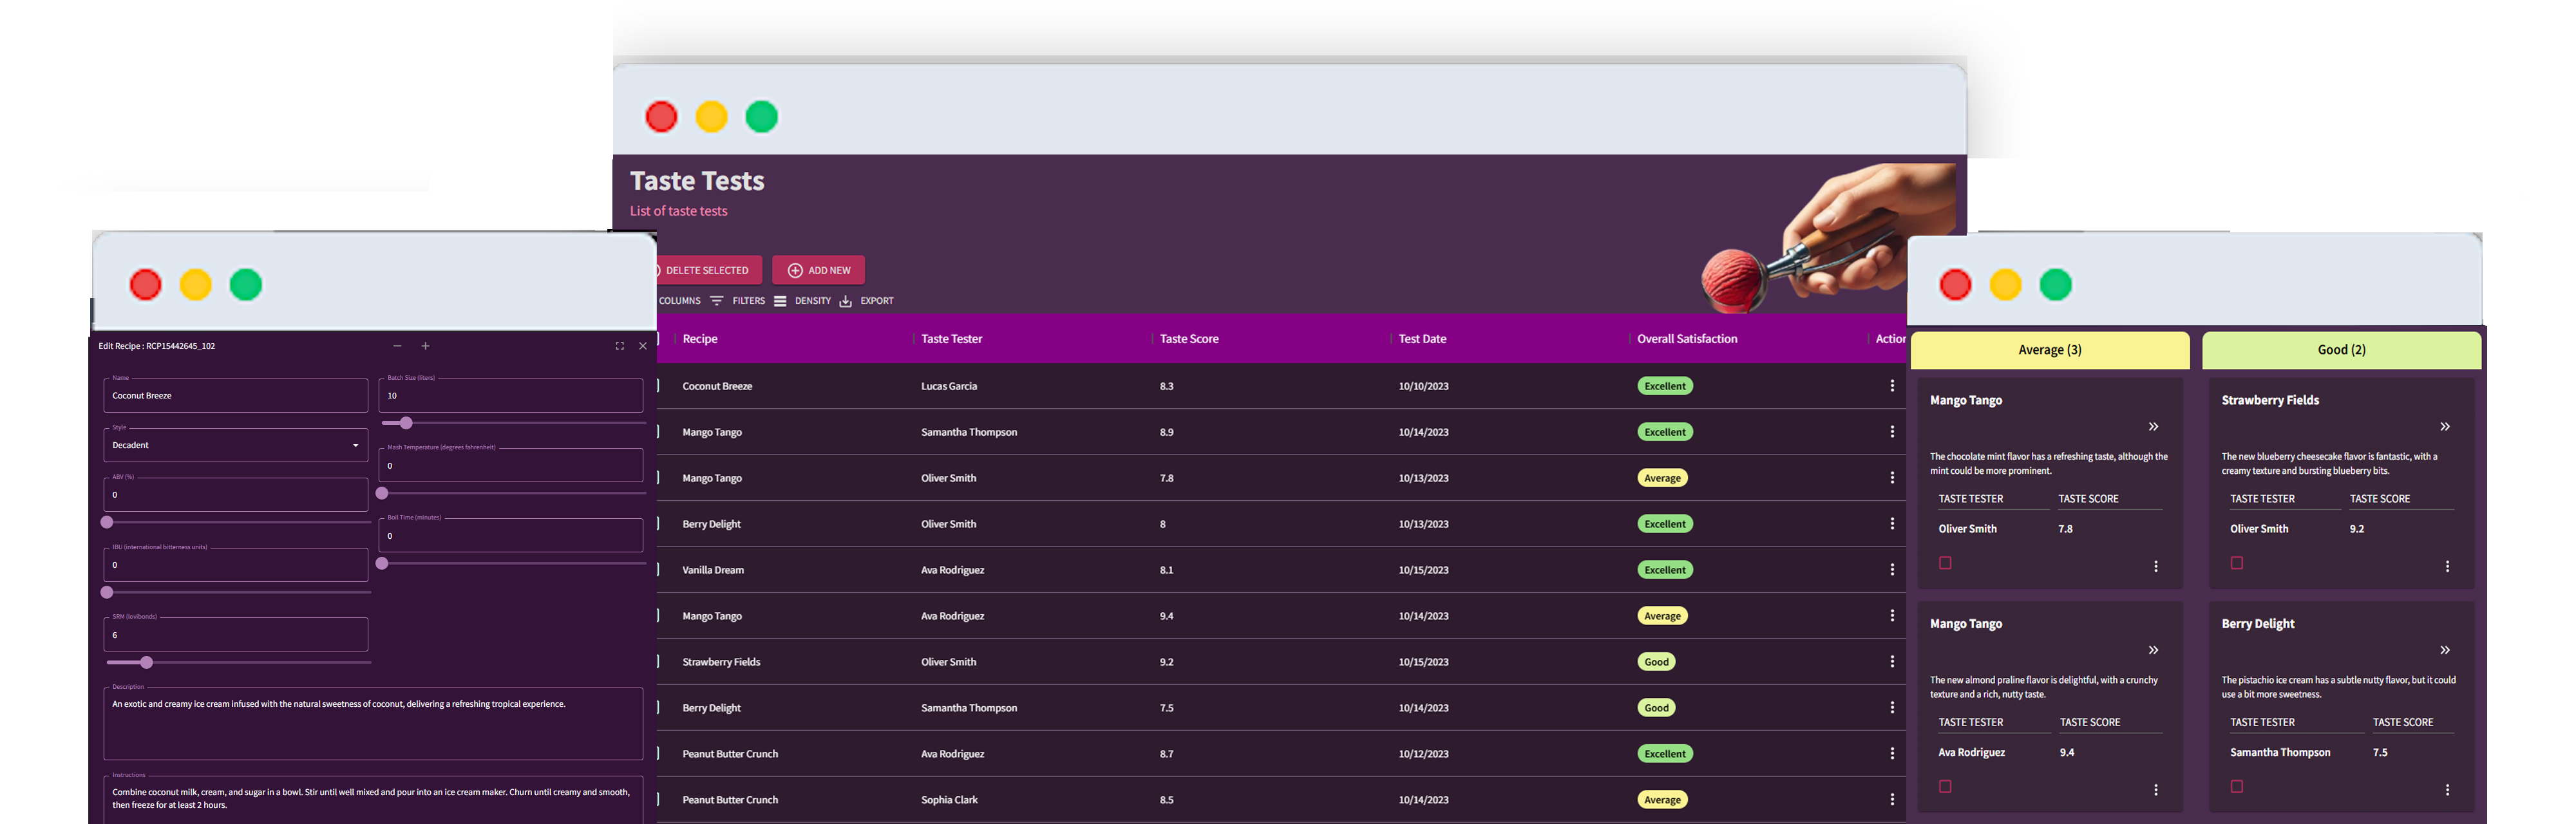This screenshot has height=824, width=2576.
Task: Check the box on the Berry Delight card
Action: [2237, 786]
